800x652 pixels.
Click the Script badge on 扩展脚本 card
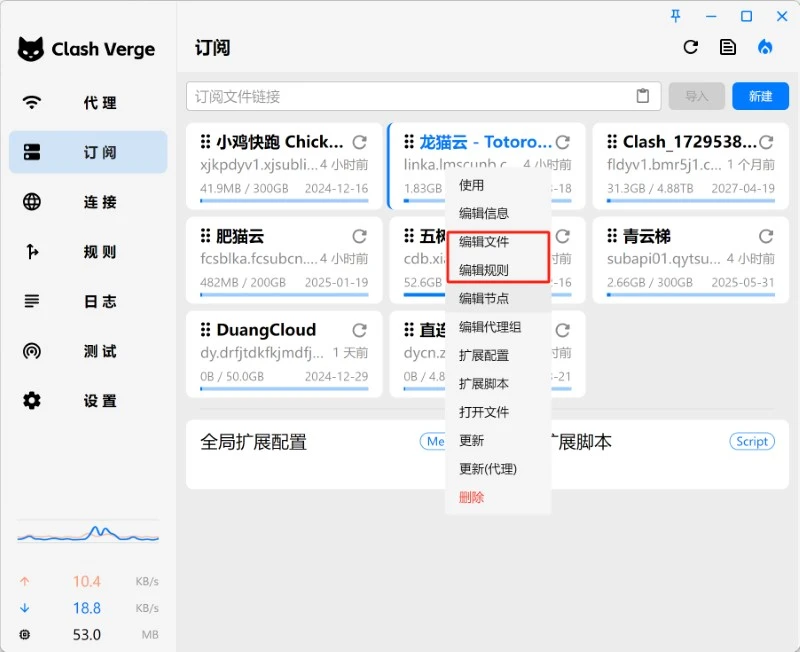[752, 442]
